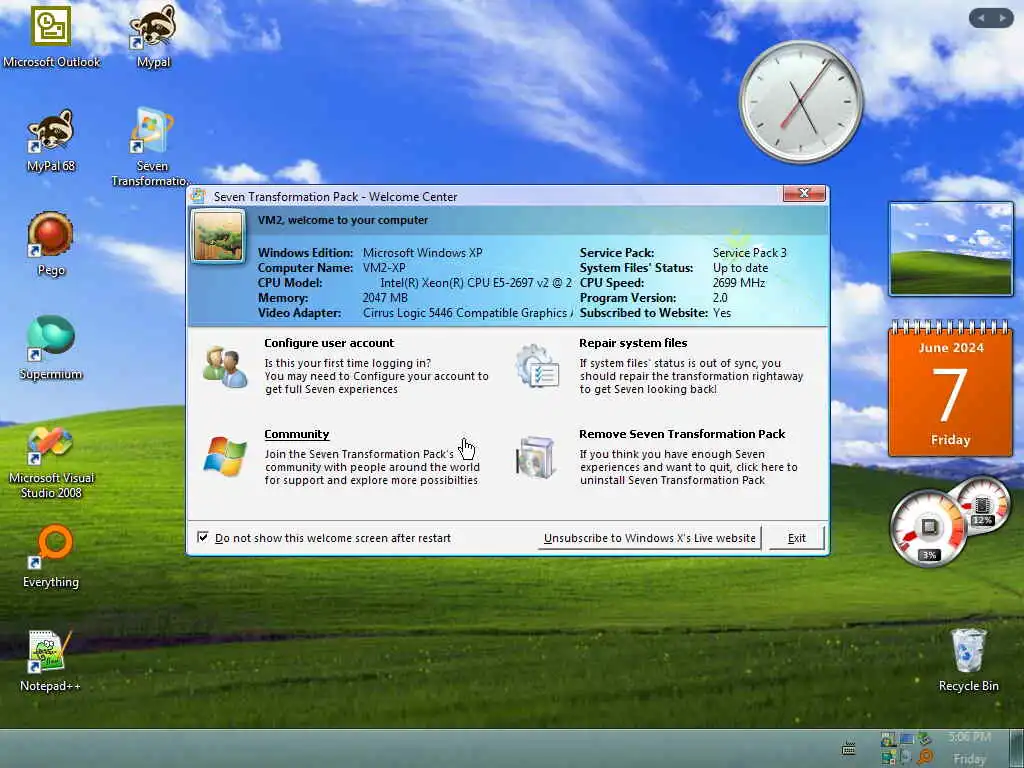Viewport: 1024px width, 768px height.
Task: Click Unsubscribe to Windows X's Live website
Action: pos(649,538)
